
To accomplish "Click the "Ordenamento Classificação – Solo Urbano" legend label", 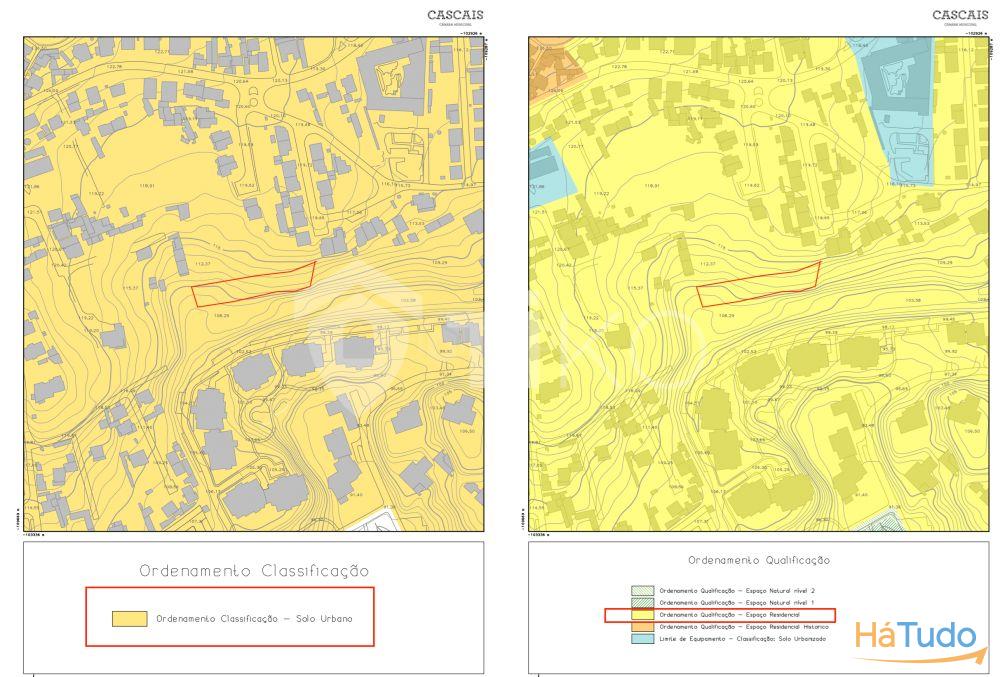I will coord(253,619).
